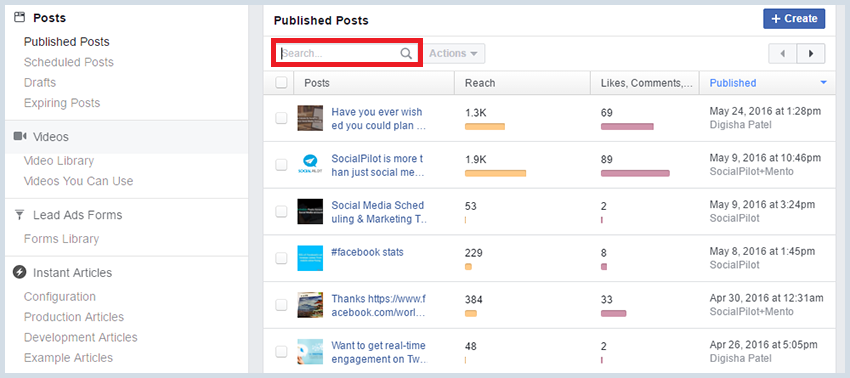Screen dimensions: 850x378
Task: Open Development Articles
Action: pos(81,337)
